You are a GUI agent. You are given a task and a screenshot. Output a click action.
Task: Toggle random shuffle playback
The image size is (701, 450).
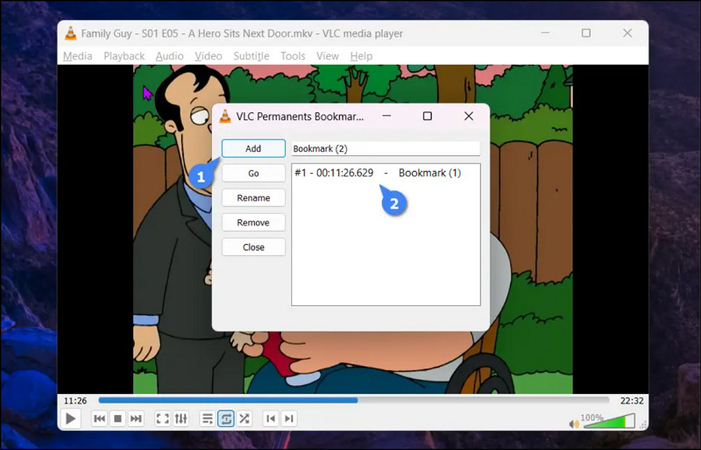244,419
